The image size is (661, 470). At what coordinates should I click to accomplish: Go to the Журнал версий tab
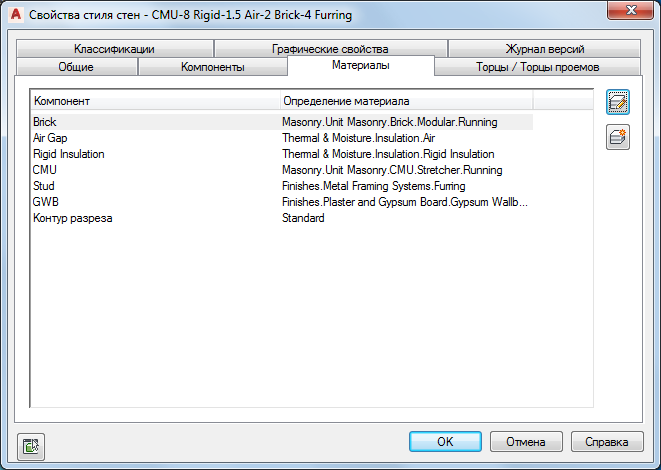[545, 48]
